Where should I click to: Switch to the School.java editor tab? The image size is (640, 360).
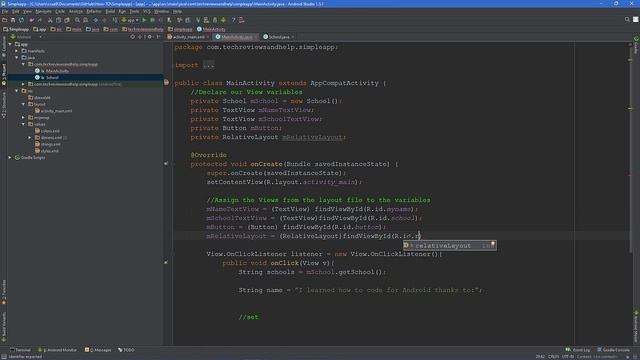pos(279,37)
